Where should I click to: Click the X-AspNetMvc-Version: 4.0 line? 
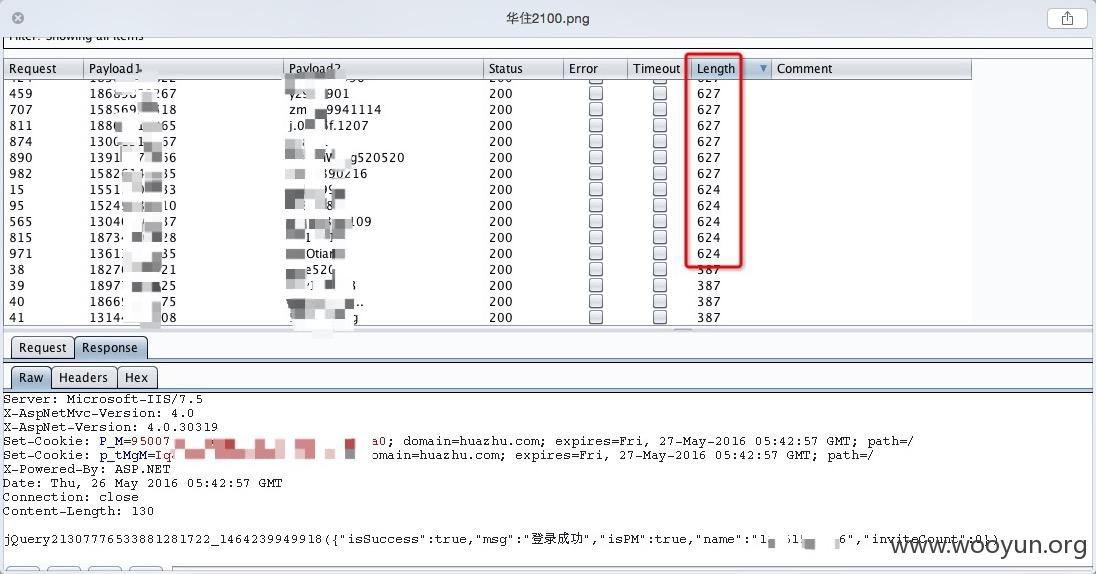coord(99,413)
